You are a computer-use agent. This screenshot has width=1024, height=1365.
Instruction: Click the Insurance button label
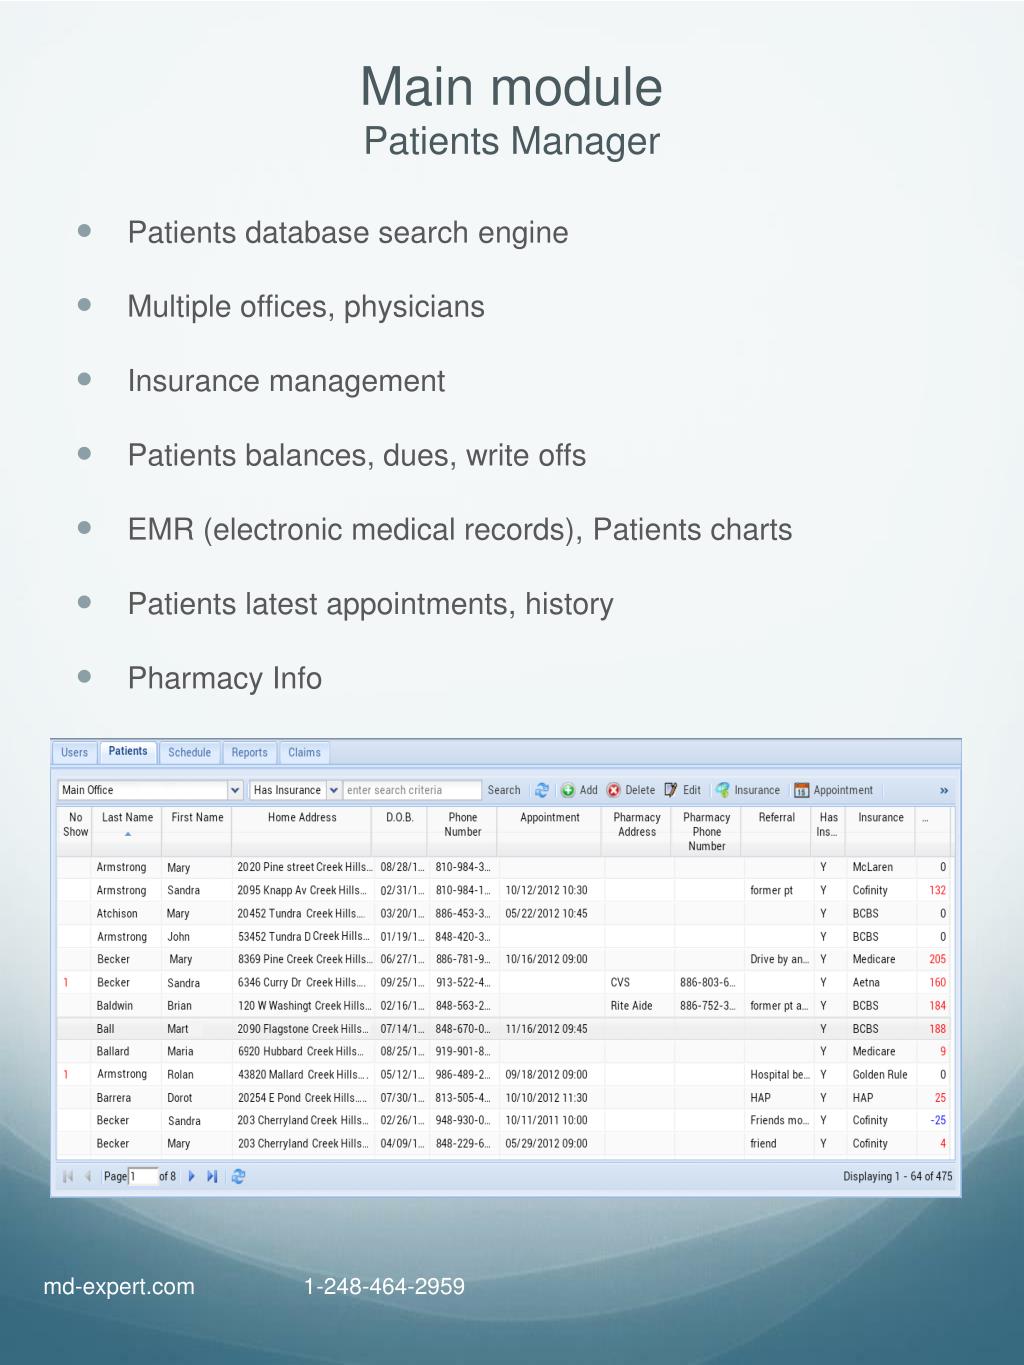point(757,790)
